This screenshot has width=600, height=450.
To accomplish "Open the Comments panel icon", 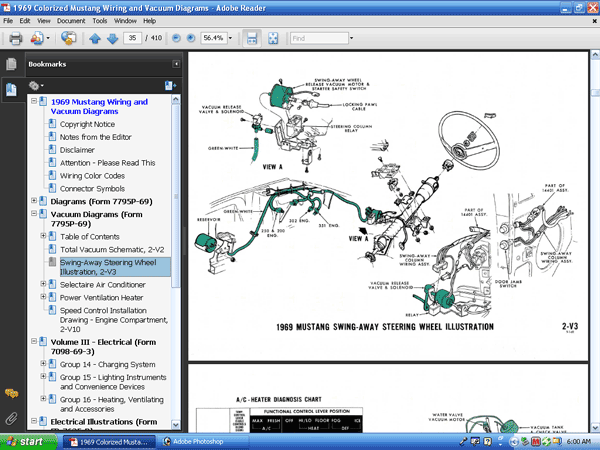I will coord(11,393).
